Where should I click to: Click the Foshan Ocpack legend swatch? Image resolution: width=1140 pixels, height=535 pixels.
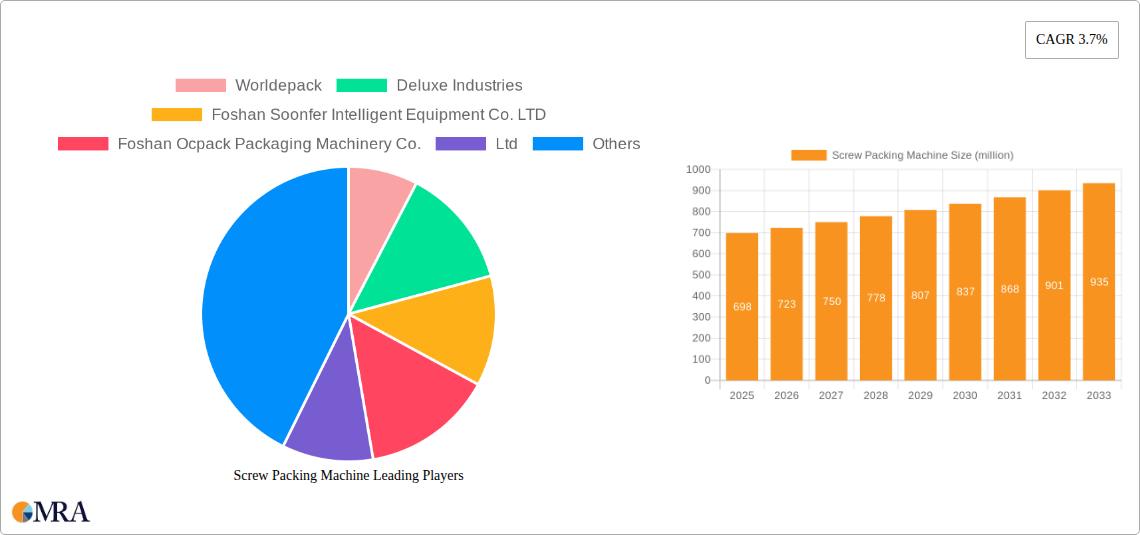pyautogui.click(x=83, y=144)
